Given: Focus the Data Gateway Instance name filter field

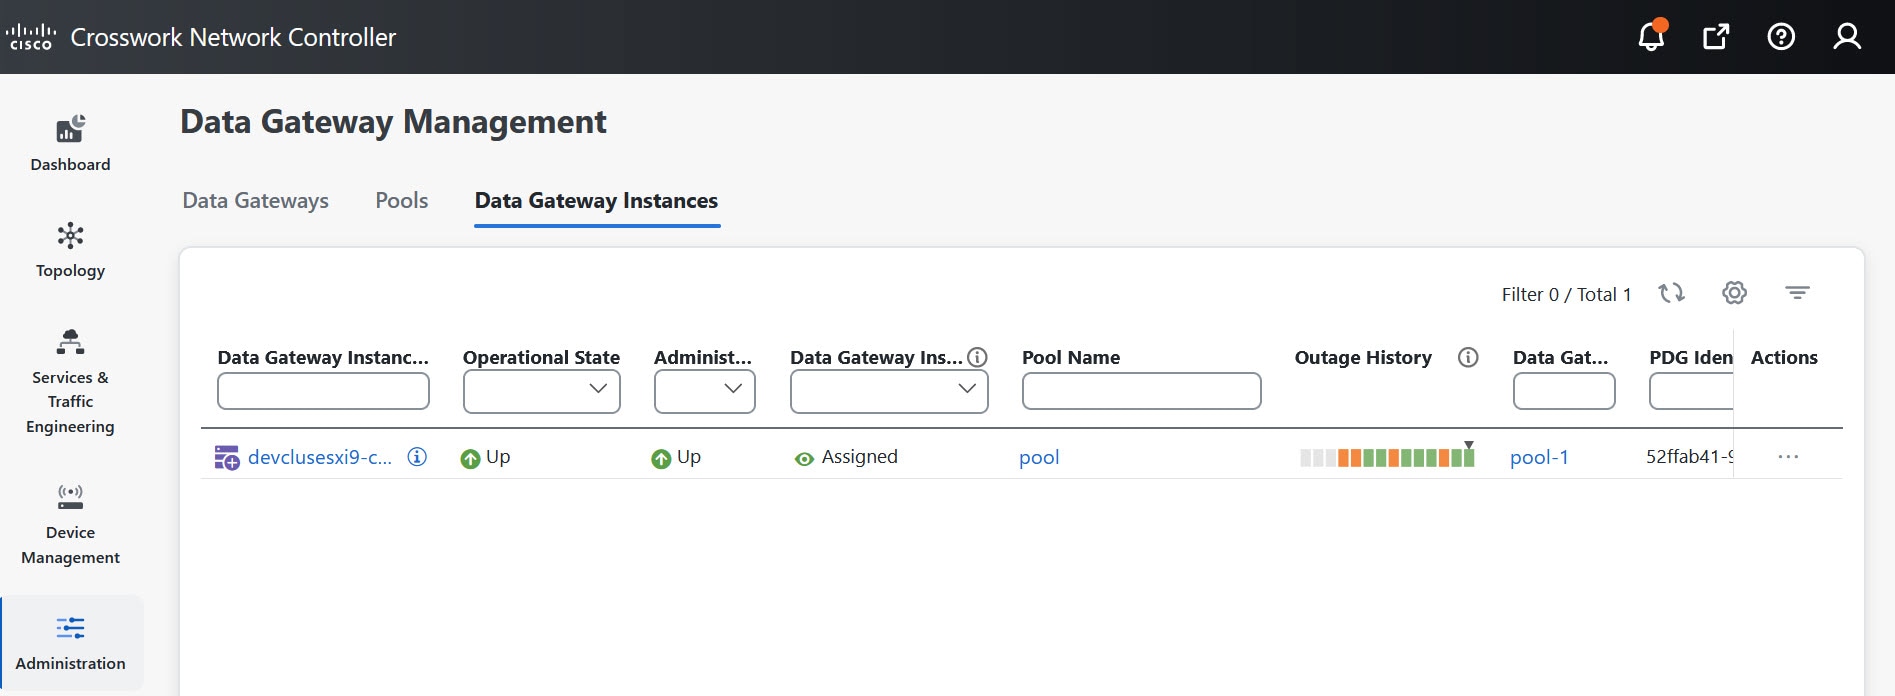Looking at the screenshot, I should [323, 391].
